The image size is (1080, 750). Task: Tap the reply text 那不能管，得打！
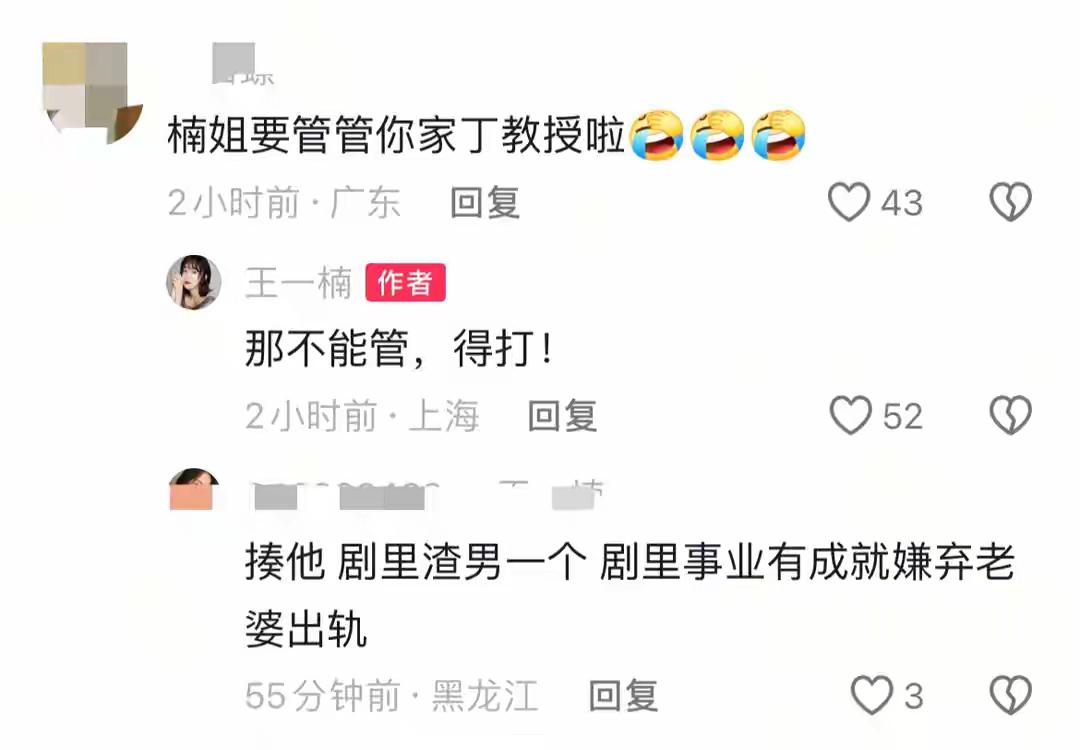(399, 348)
